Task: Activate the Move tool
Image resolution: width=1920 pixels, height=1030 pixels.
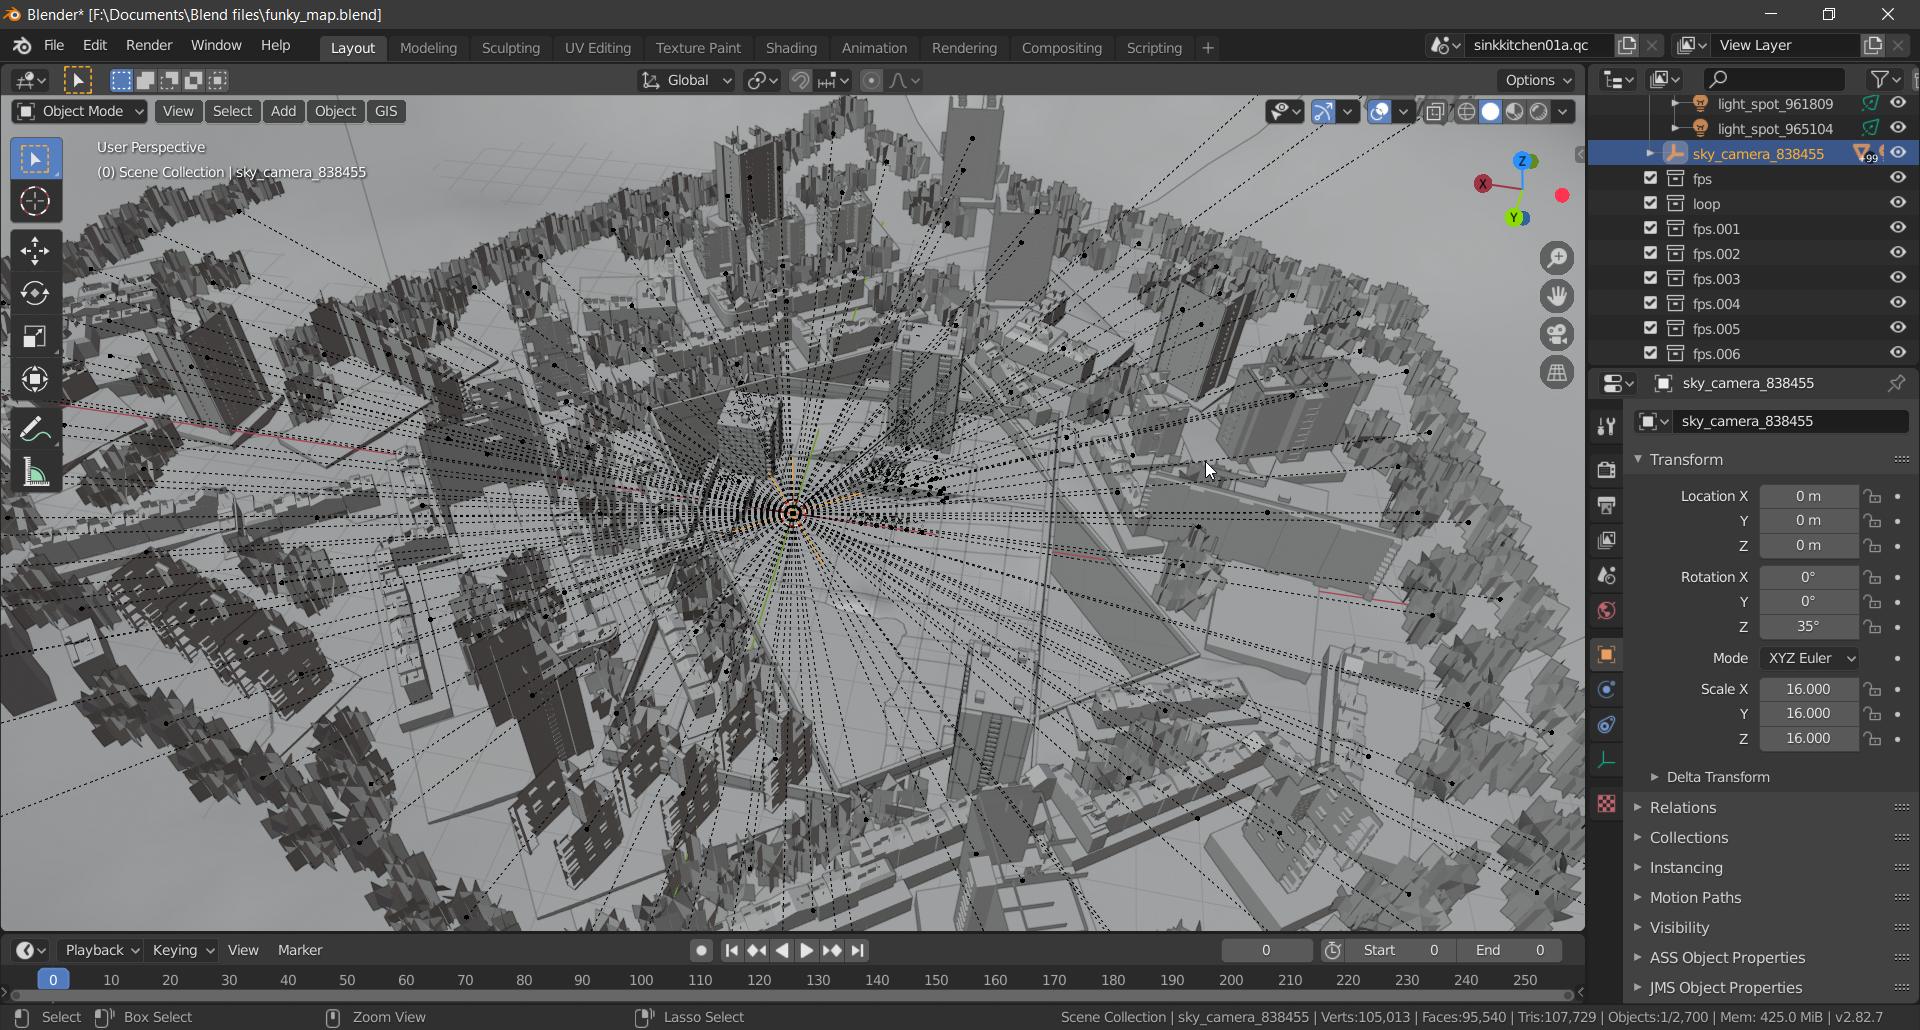Action: point(35,251)
